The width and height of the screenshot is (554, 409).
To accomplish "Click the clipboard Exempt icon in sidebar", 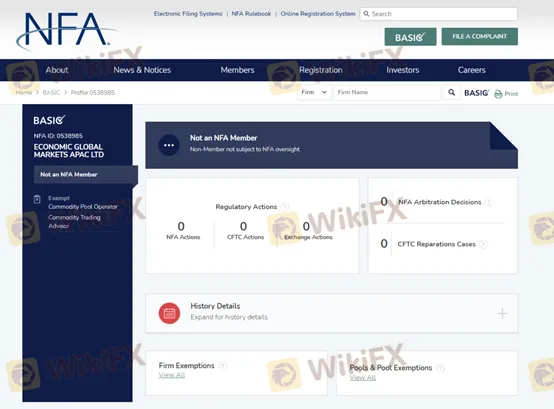I will [37, 199].
